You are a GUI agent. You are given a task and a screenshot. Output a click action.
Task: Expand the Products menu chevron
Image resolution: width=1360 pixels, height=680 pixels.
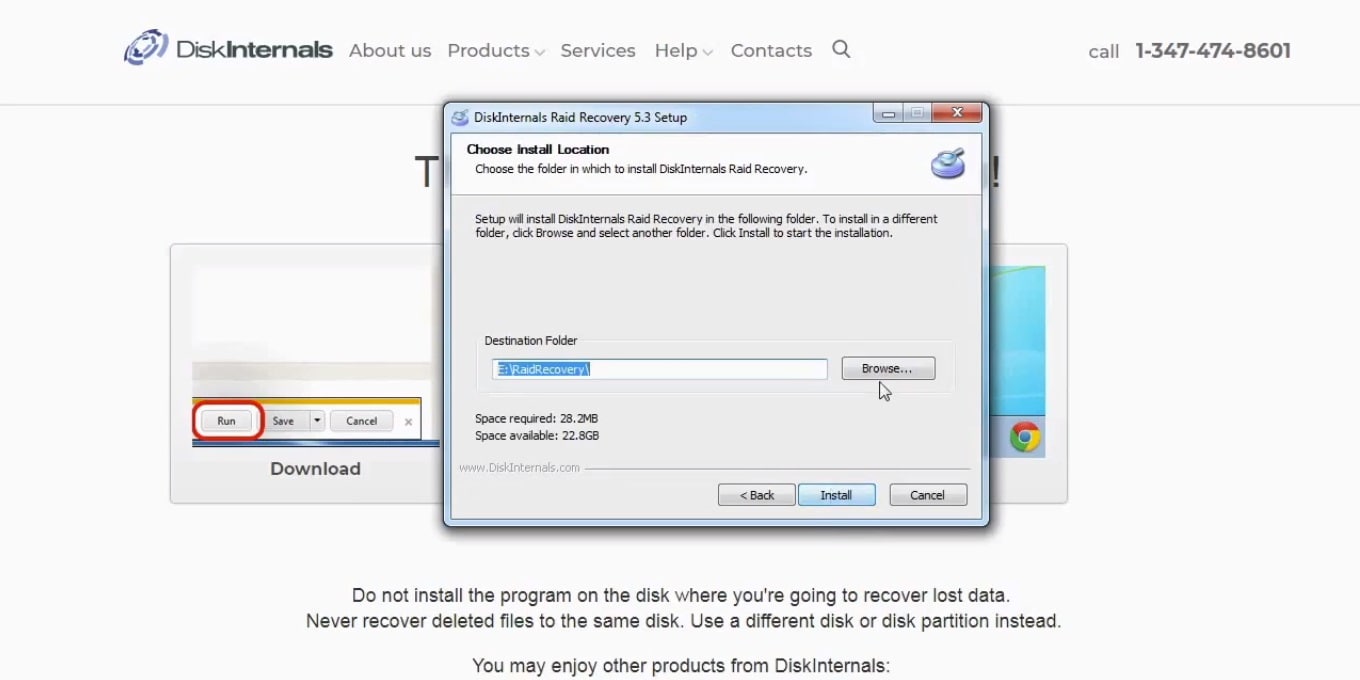click(540, 52)
